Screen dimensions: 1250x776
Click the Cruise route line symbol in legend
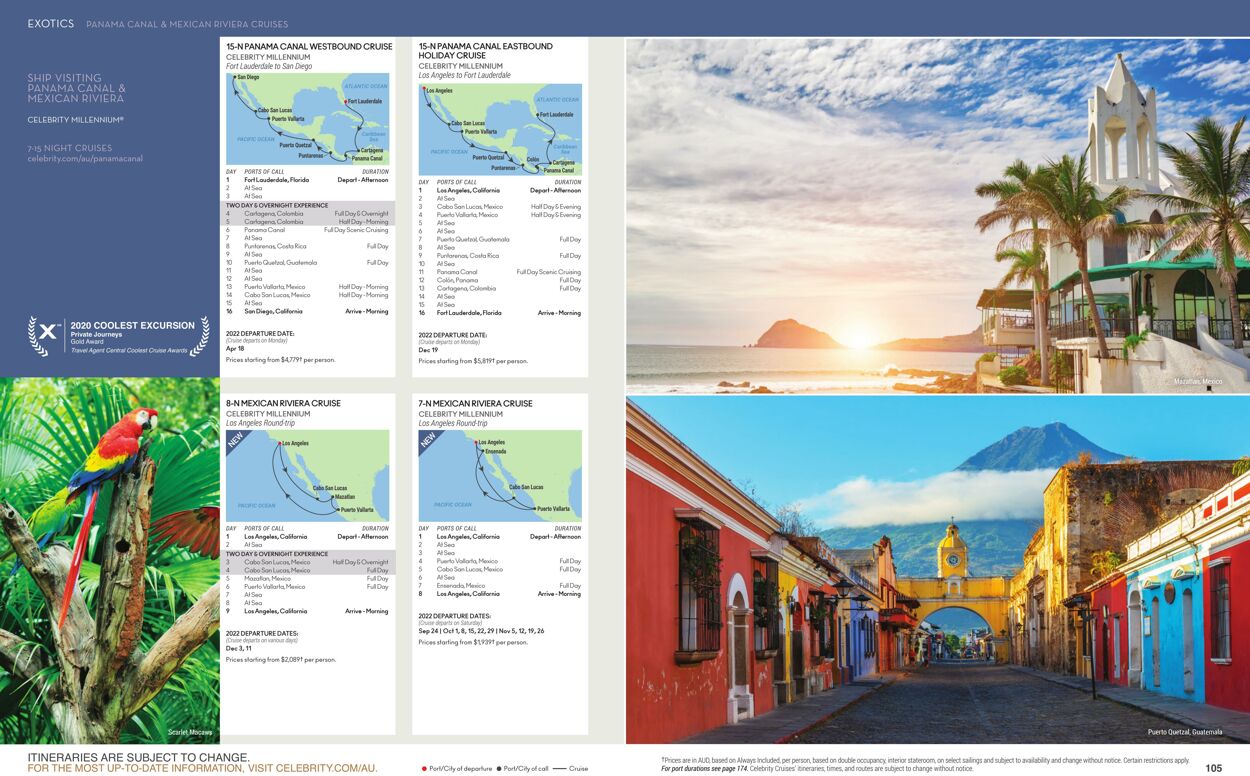click(x=559, y=769)
